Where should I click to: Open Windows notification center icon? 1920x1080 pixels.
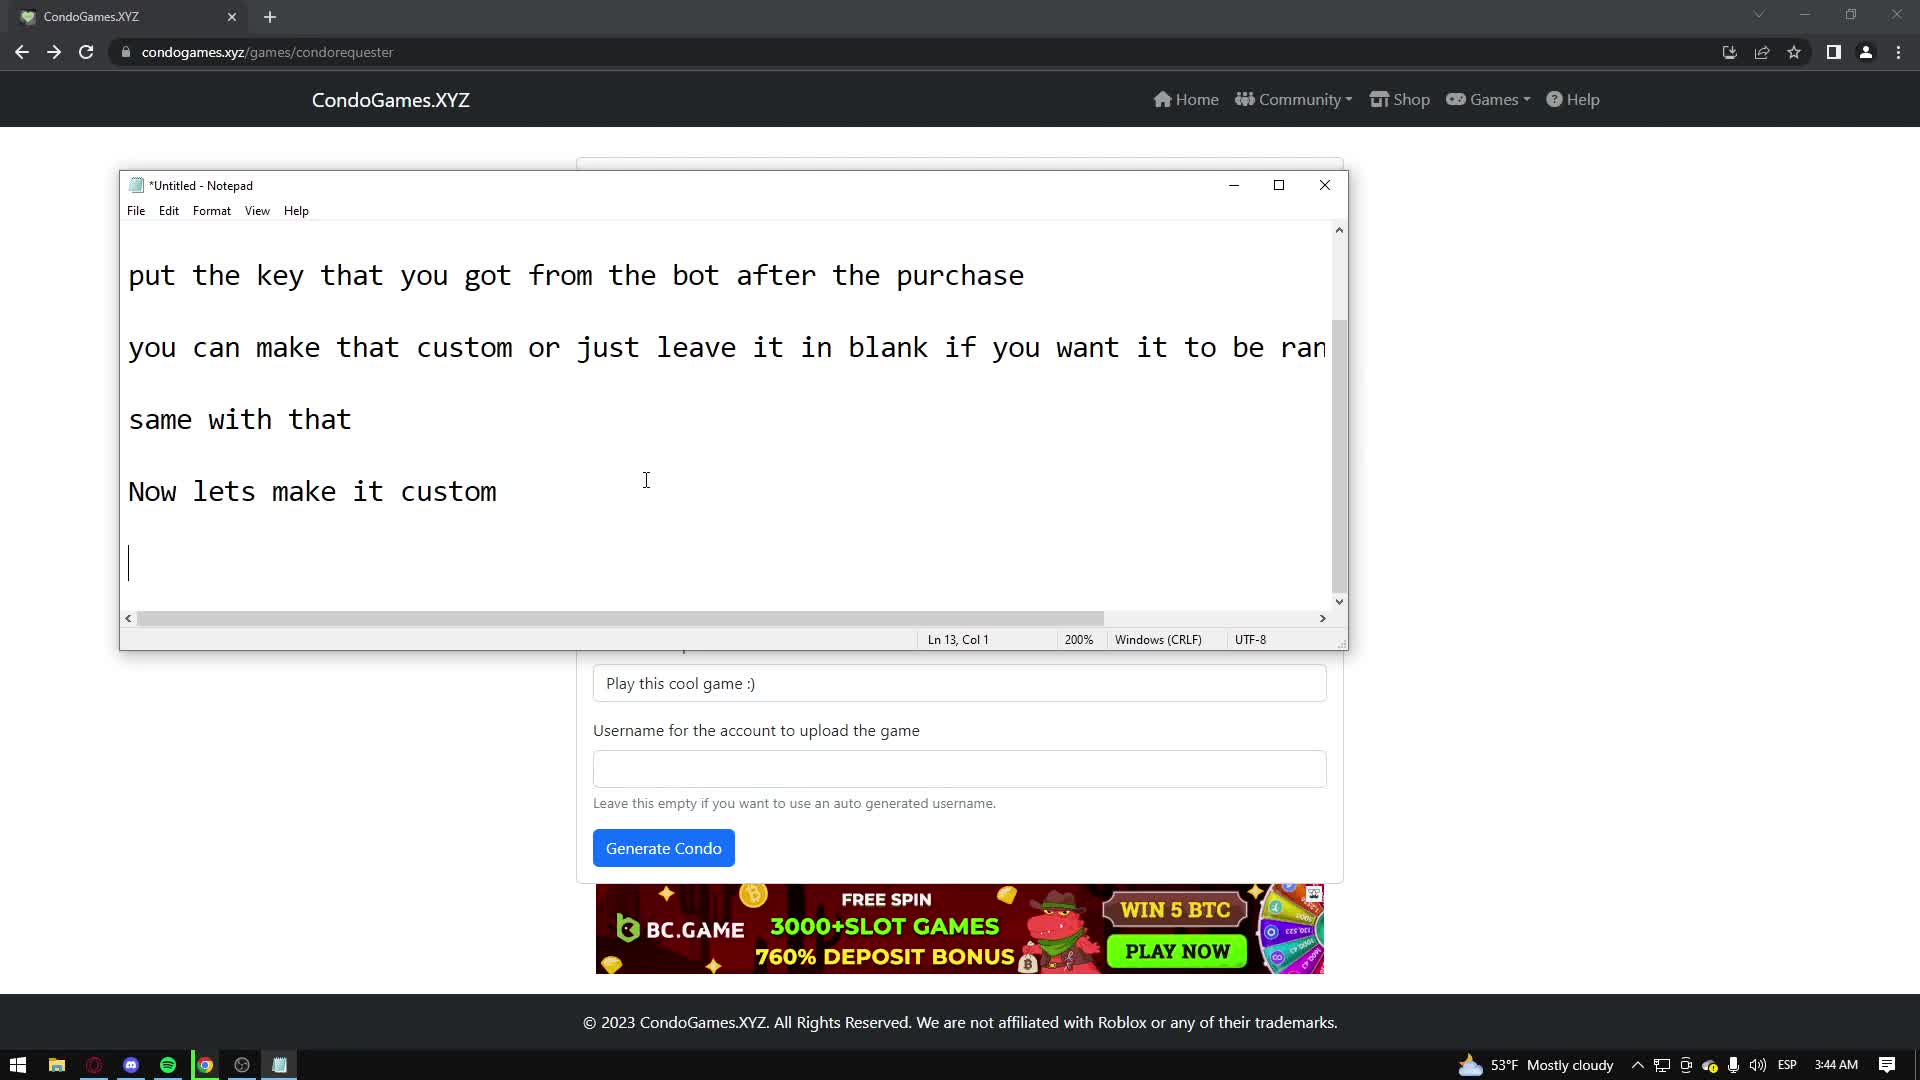pos(1886,1065)
